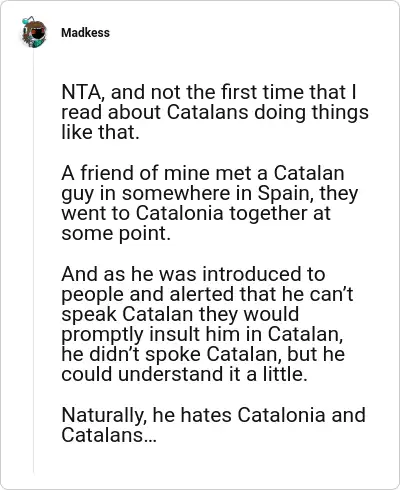Click the word "friend" in the second paragraph

pos(107,173)
